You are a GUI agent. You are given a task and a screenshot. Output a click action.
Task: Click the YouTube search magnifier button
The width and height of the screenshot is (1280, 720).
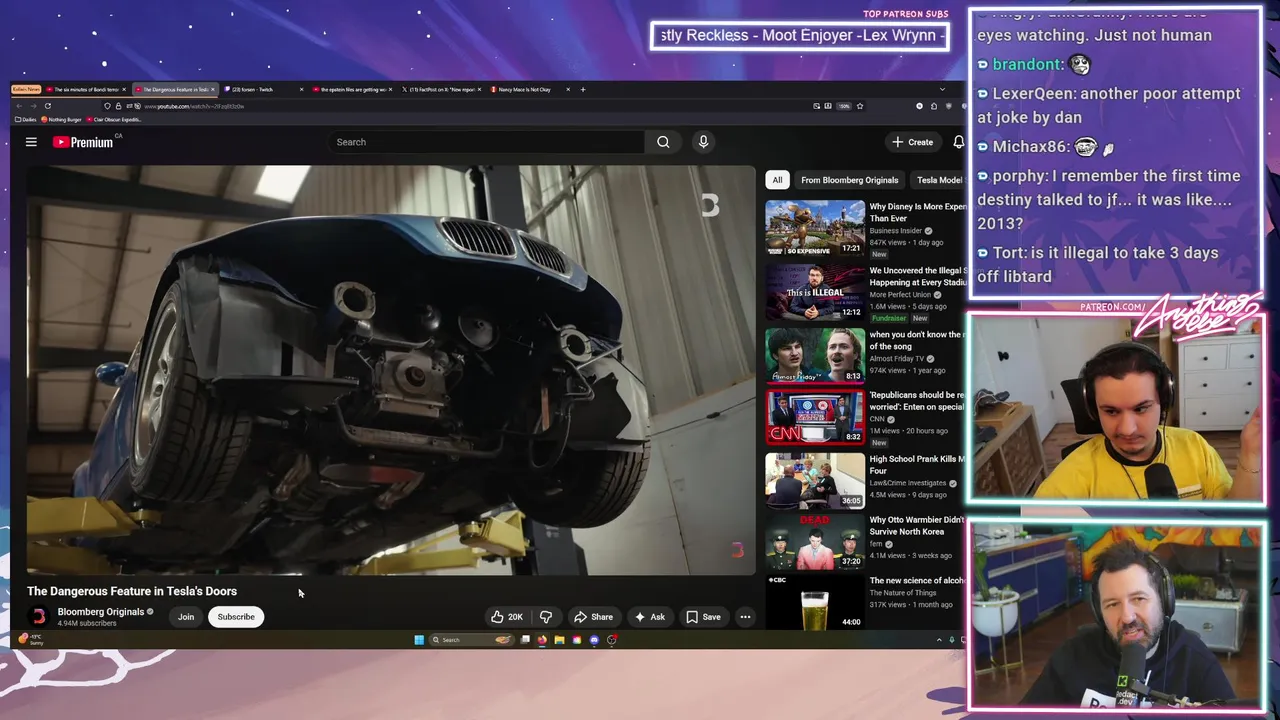click(x=663, y=142)
